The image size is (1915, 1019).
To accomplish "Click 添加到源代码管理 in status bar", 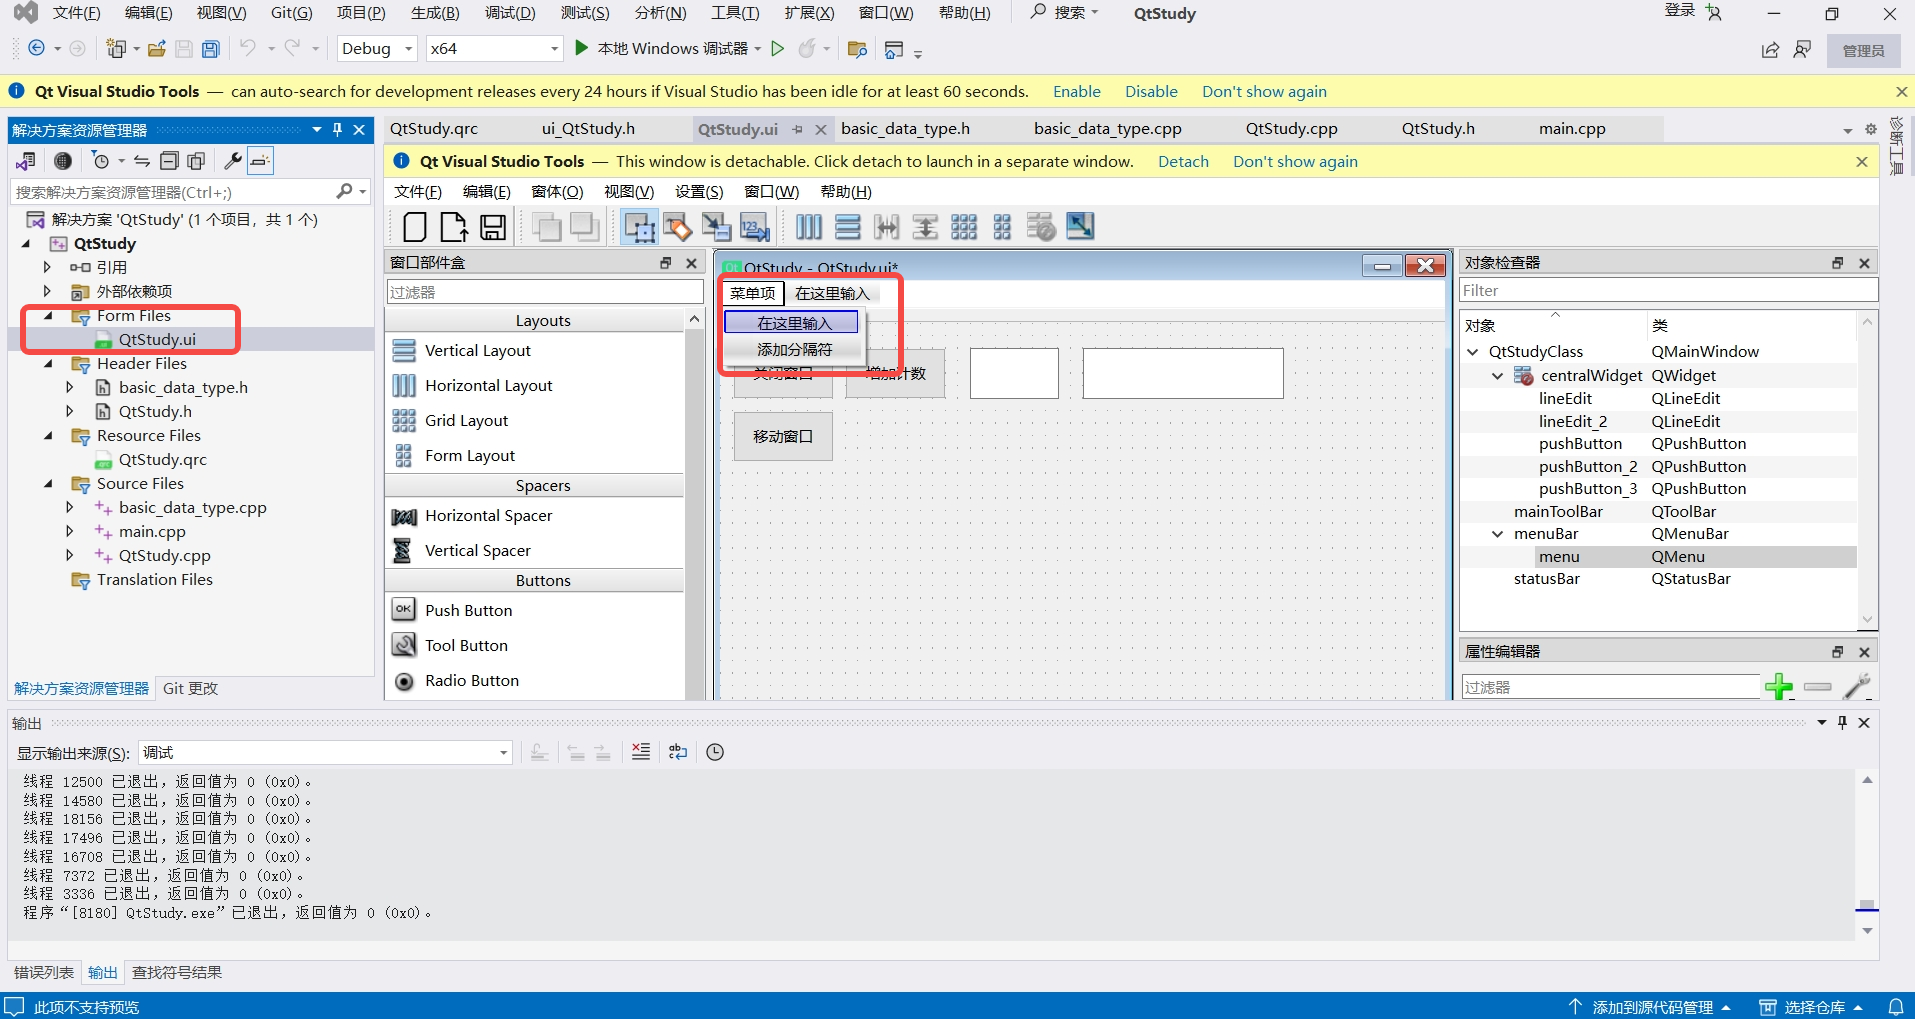I will (1652, 1007).
